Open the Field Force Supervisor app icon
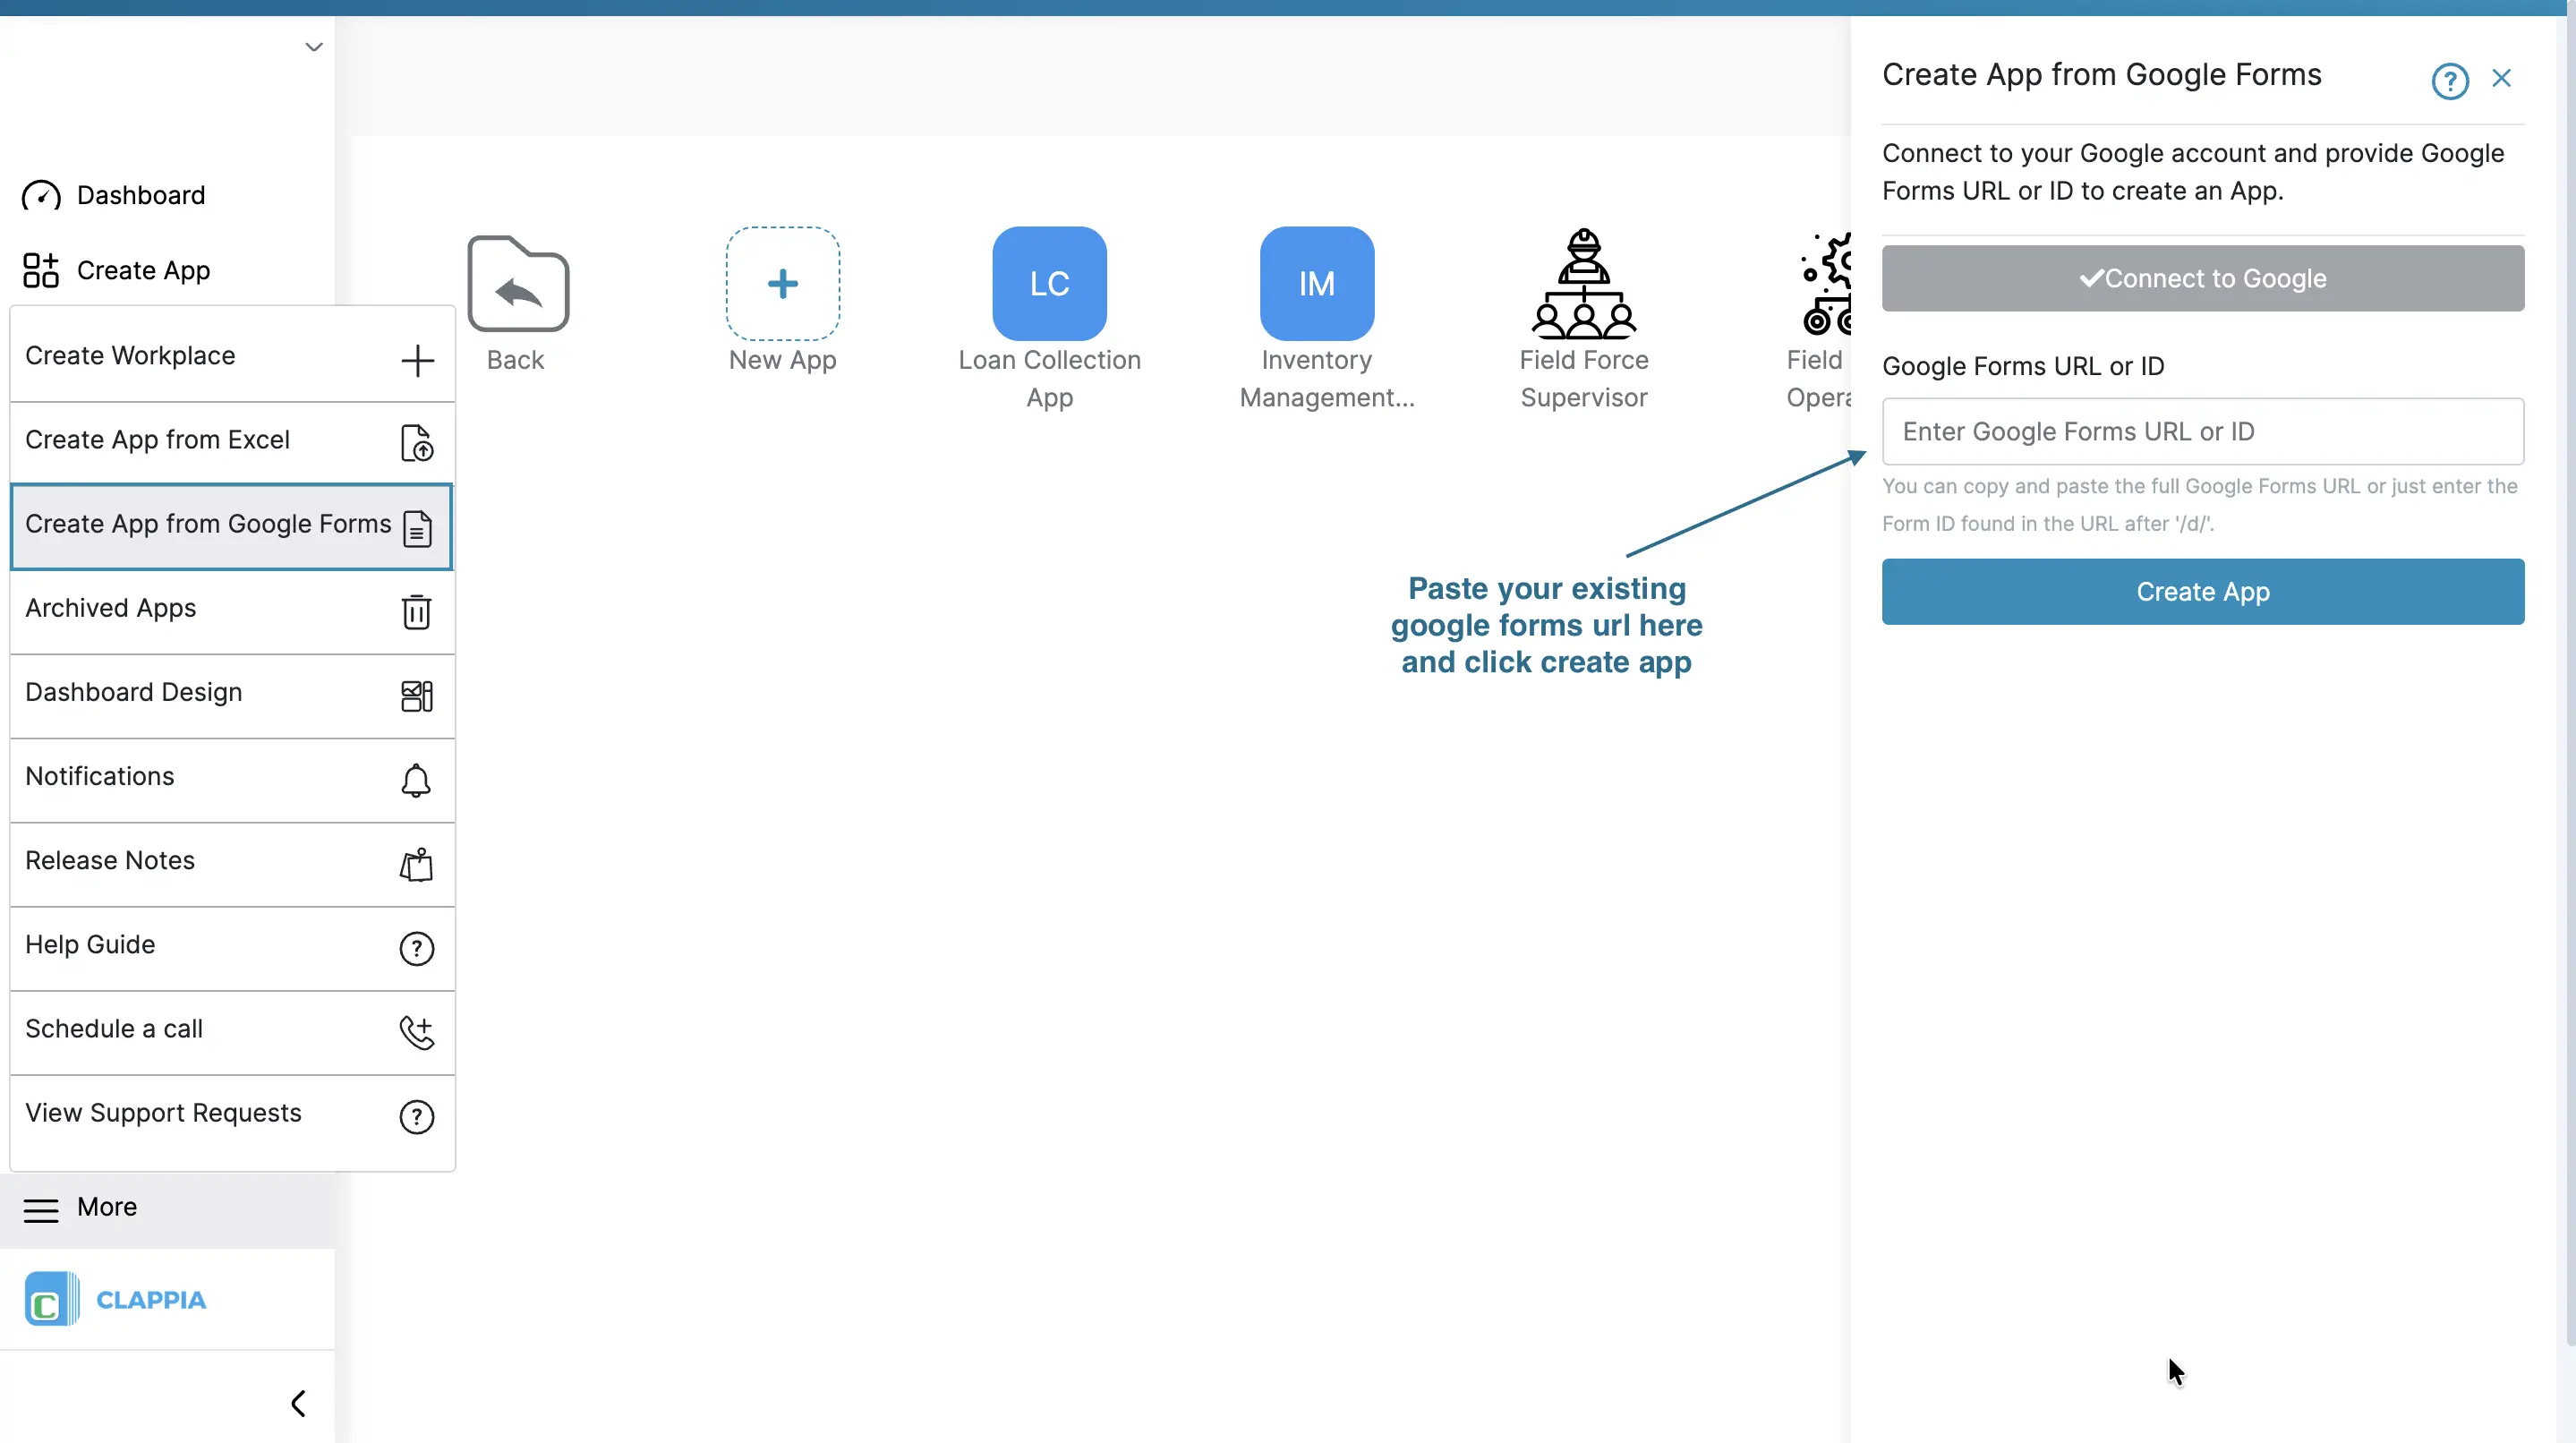2576x1443 pixels. 1584,284
